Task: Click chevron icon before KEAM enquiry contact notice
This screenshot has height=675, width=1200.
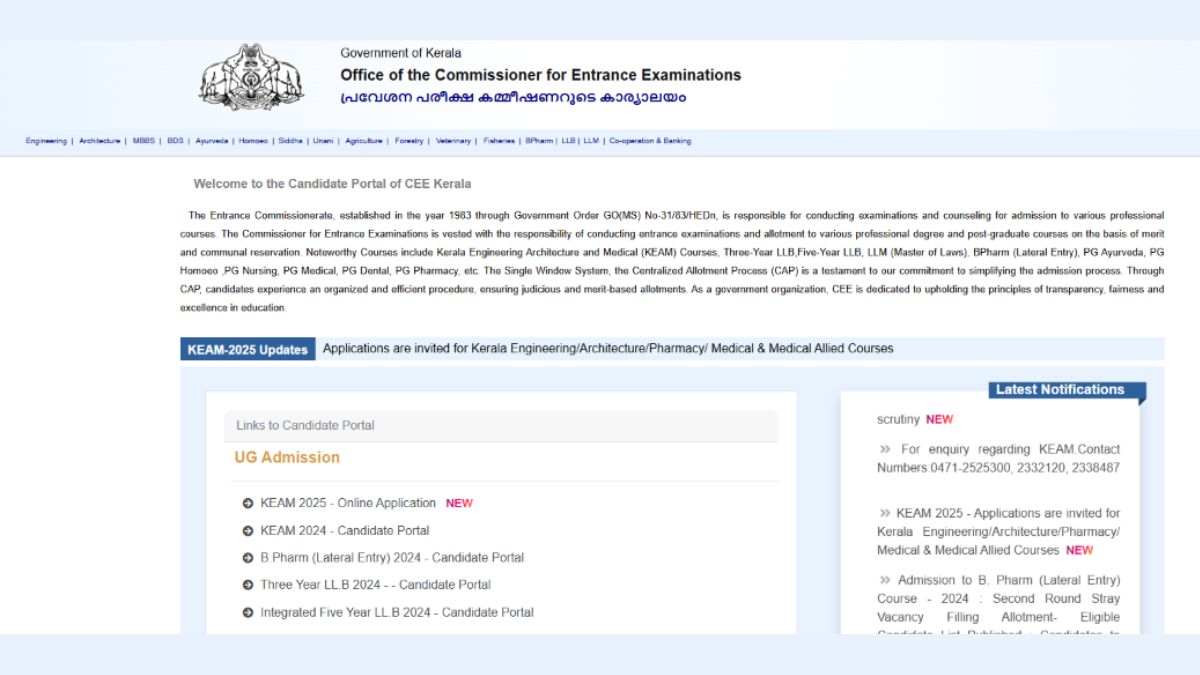Action: pos(884,450)
